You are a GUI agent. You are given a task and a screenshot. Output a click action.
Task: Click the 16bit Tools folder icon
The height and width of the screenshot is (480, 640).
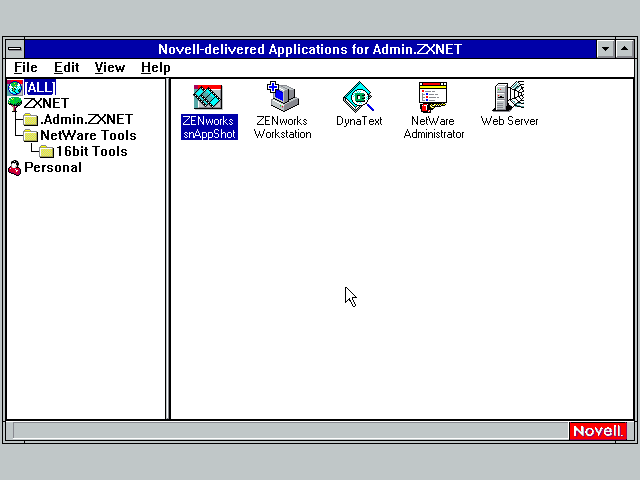coord(47,151)
